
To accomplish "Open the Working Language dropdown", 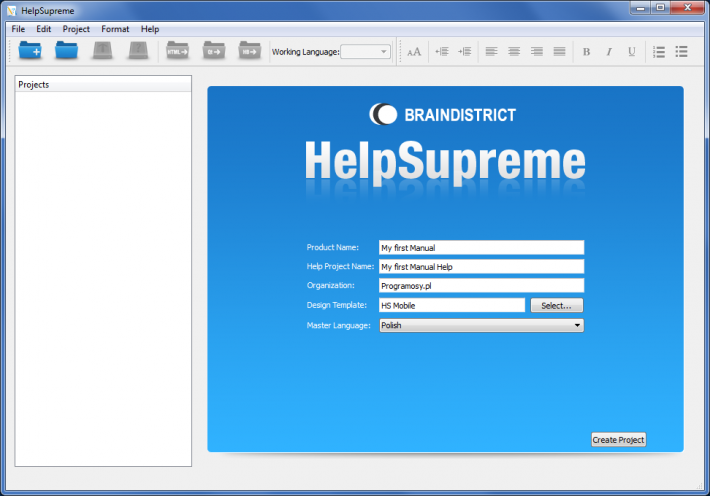I will pyautogui.click(x=365, y=52).
